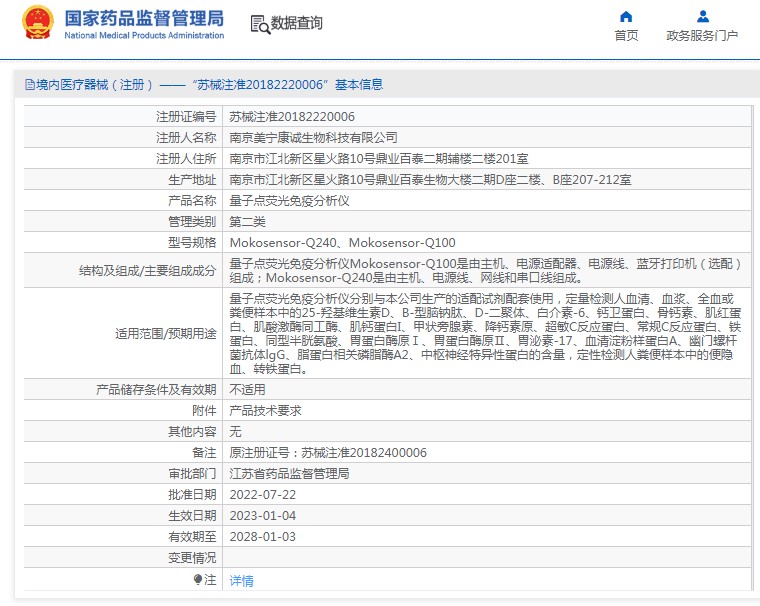The image size is (760, 606).
Task: Click the lightbulb icon beside 注
Action: click(x=197, y=579)
